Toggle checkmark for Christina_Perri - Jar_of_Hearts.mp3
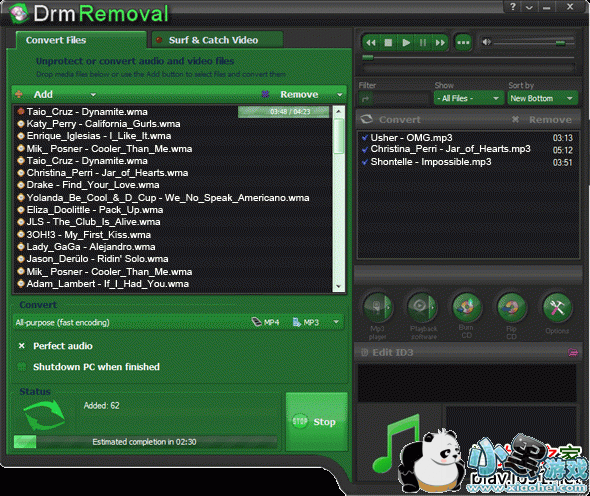This screenshot has height=496, width=590. tap(365, 150)
